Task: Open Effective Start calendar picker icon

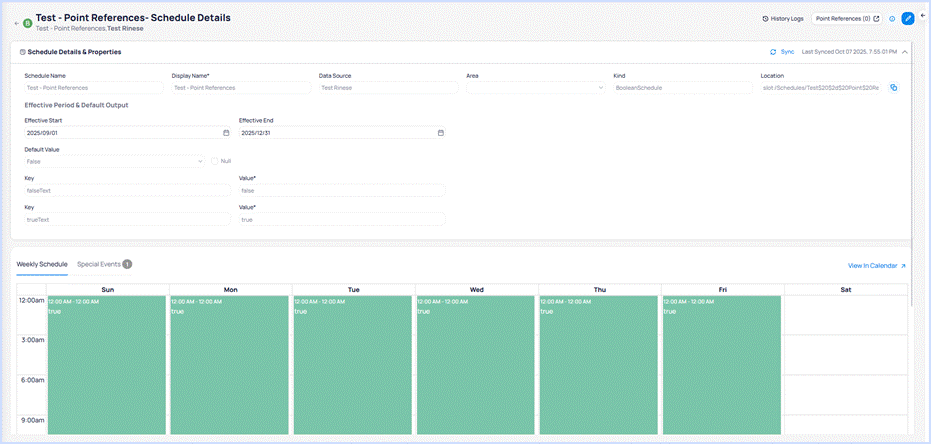Action: pyautogui.click(x=226, y=132)
